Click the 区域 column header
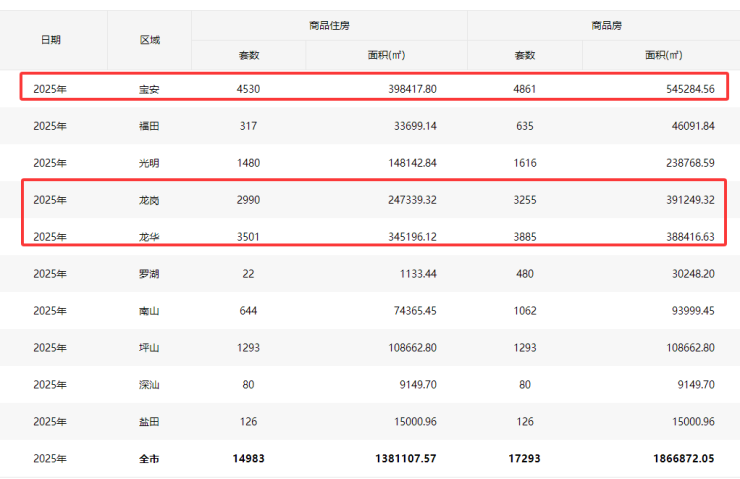This screenshot has height=479, width=740. coord(149,40)
